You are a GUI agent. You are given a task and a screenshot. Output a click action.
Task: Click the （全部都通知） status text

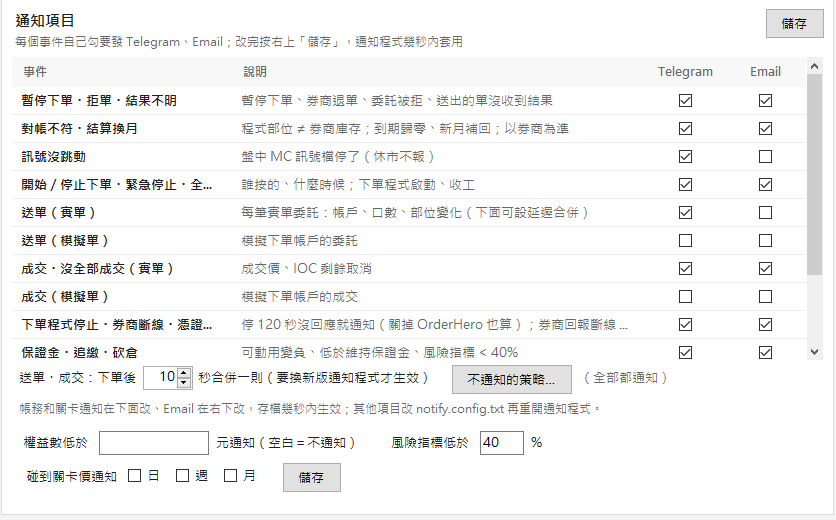tap(625, 378)
